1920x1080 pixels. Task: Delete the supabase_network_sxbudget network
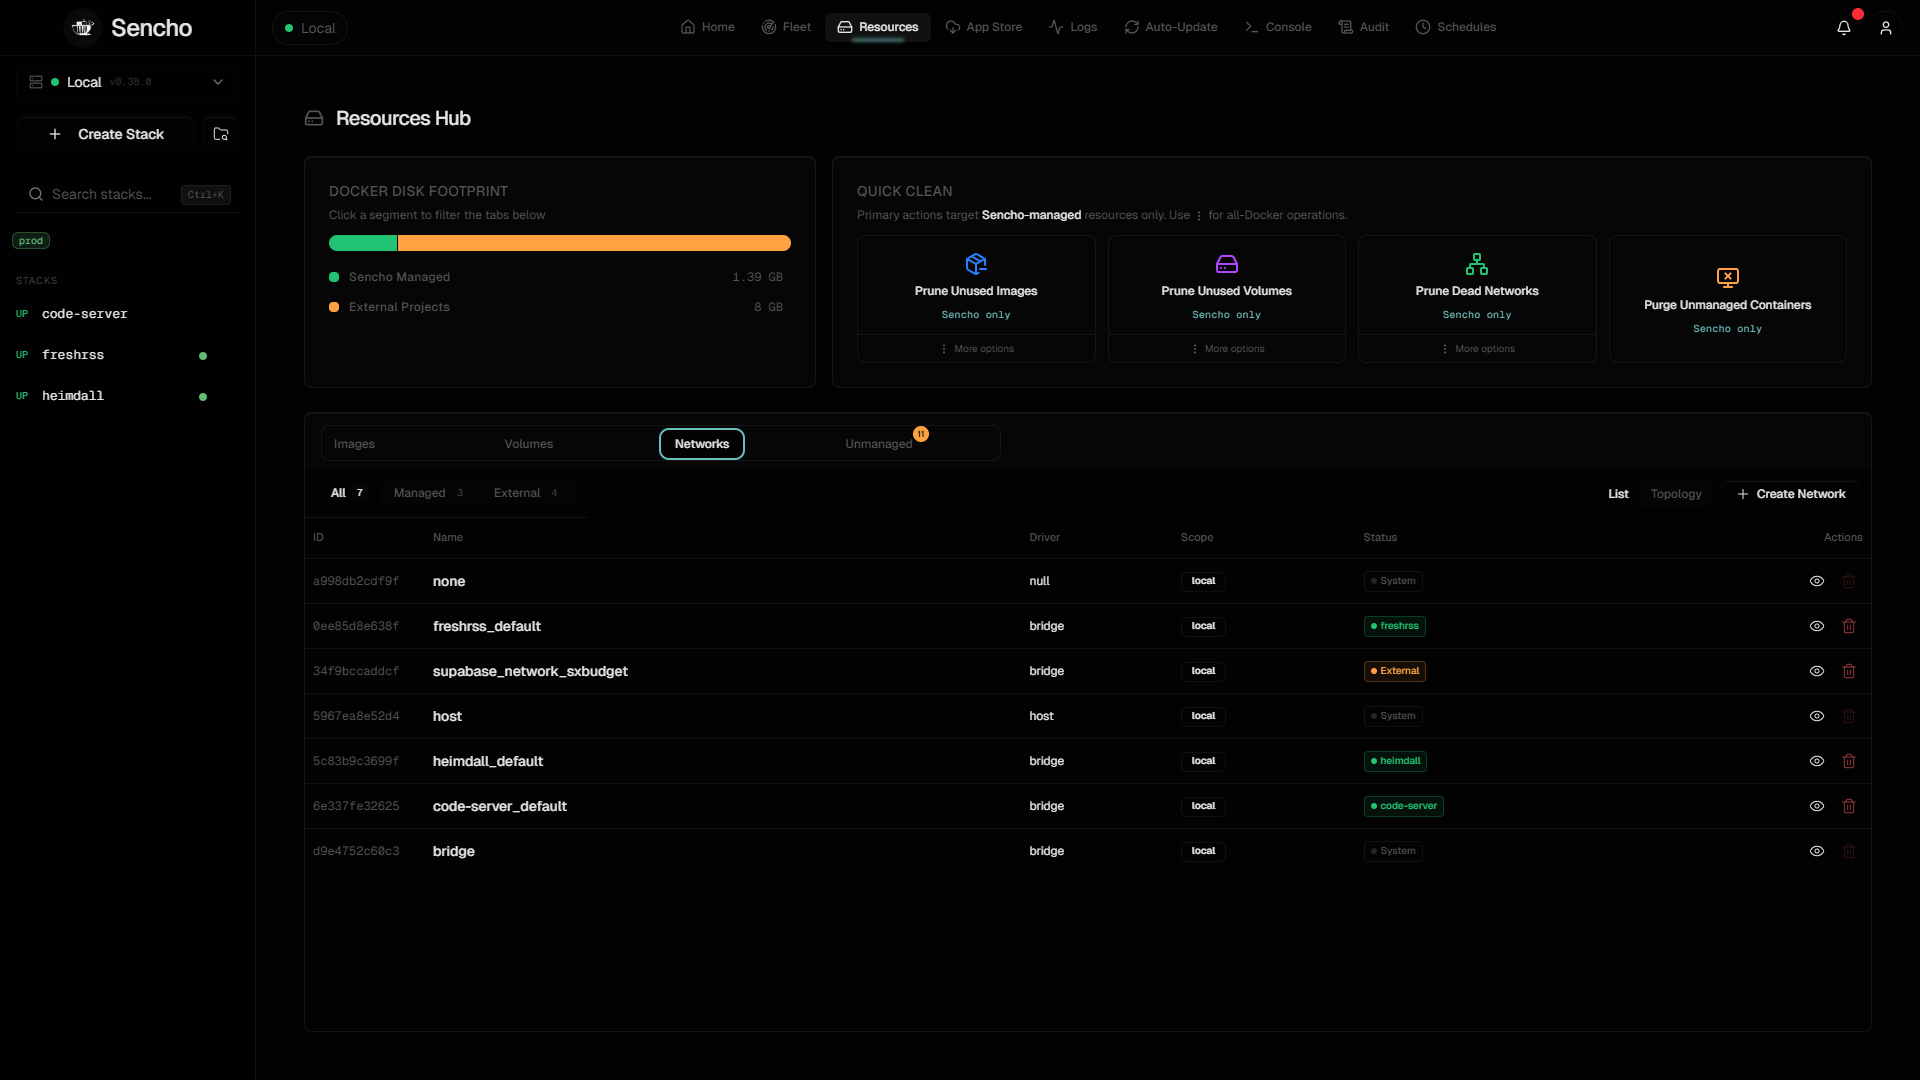[1849, 671]
